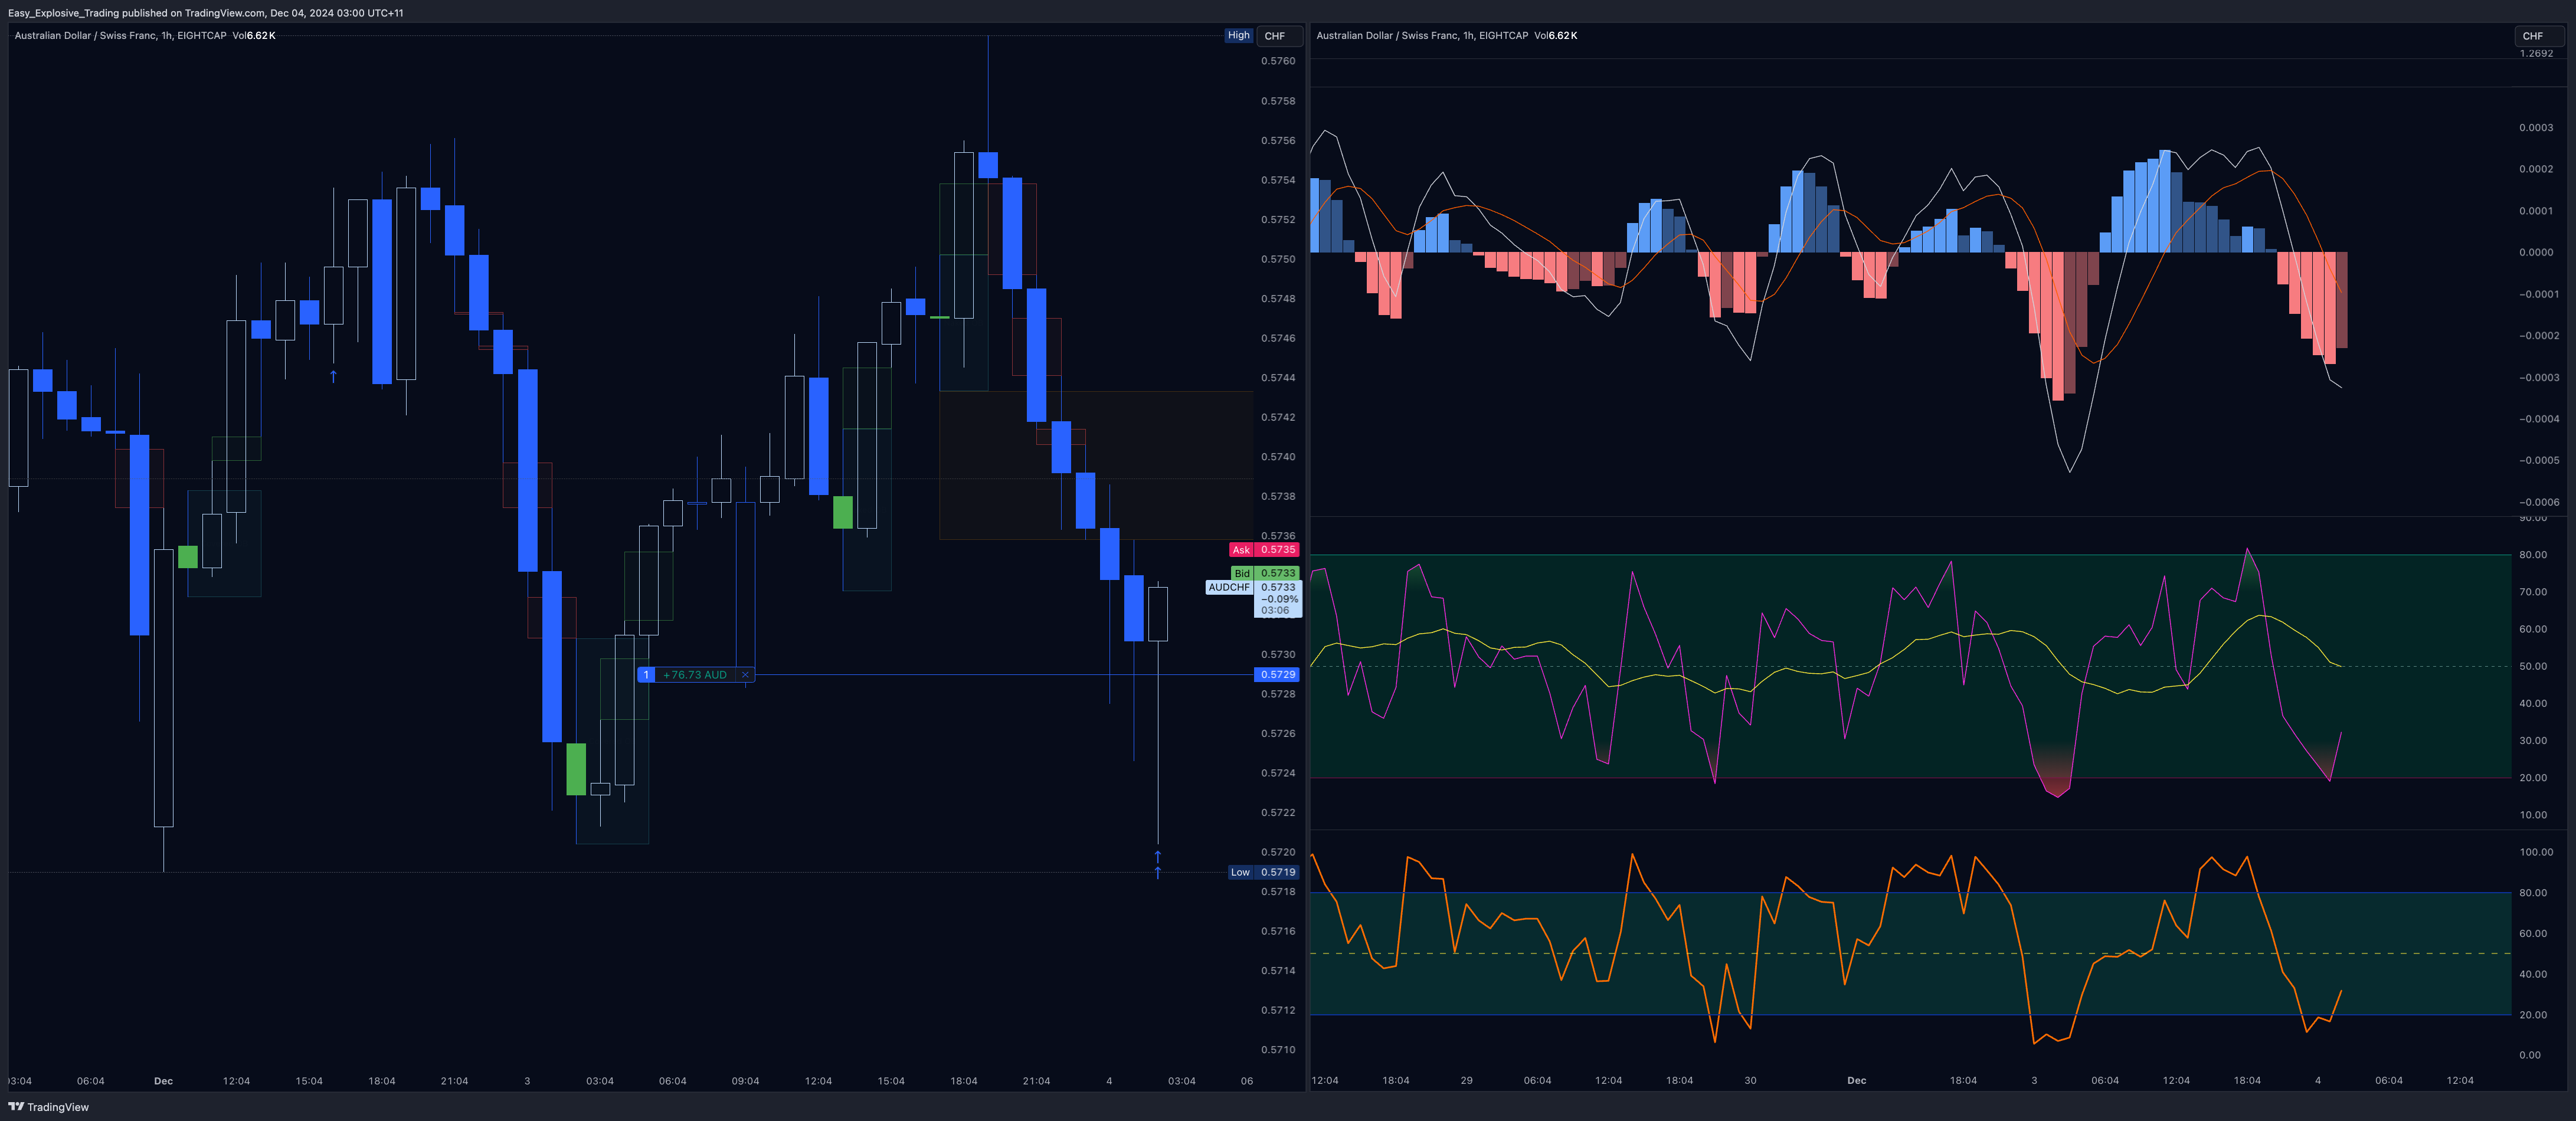
Task: Click the 100.00 level on the bottom oscillator scale
Action: 2536,852
